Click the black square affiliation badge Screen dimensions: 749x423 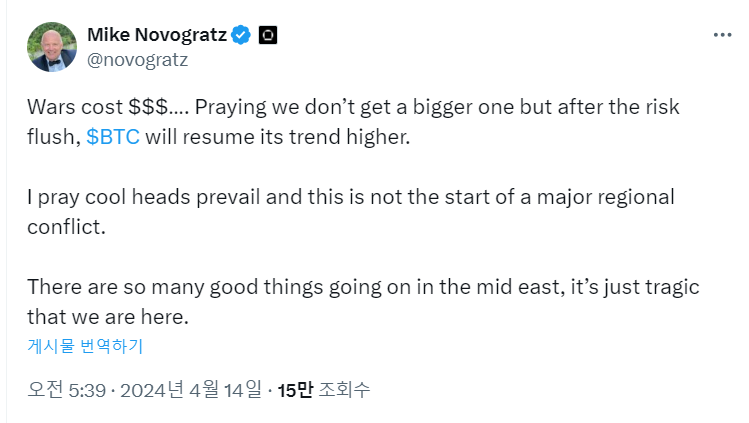(x=267, y=35)
